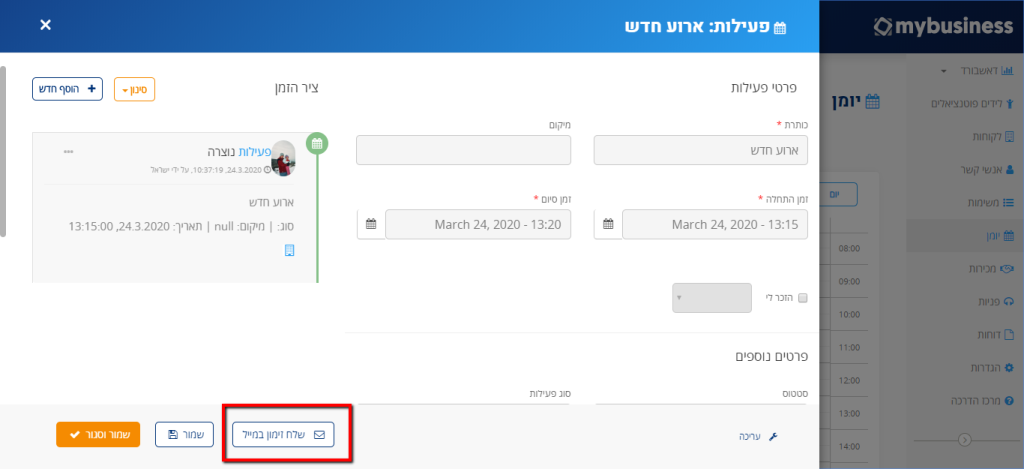
Task: Click 'הוסף חדש' add new button
Action: point(67,89)
